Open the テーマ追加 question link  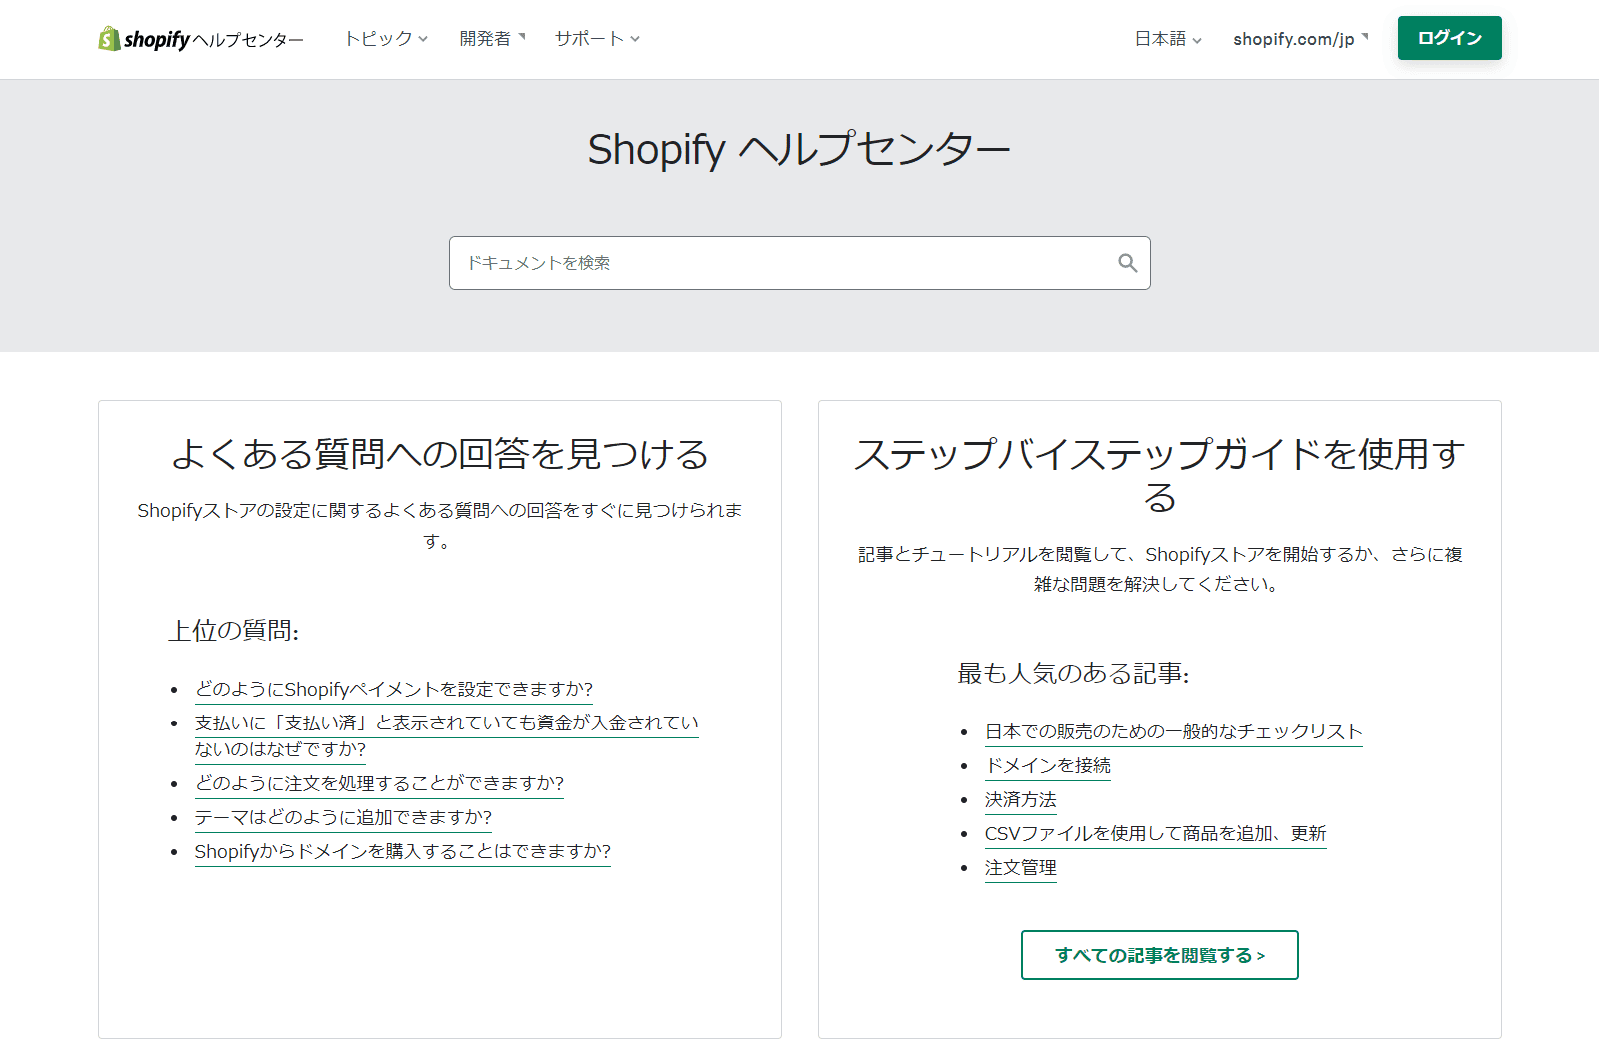344,817
